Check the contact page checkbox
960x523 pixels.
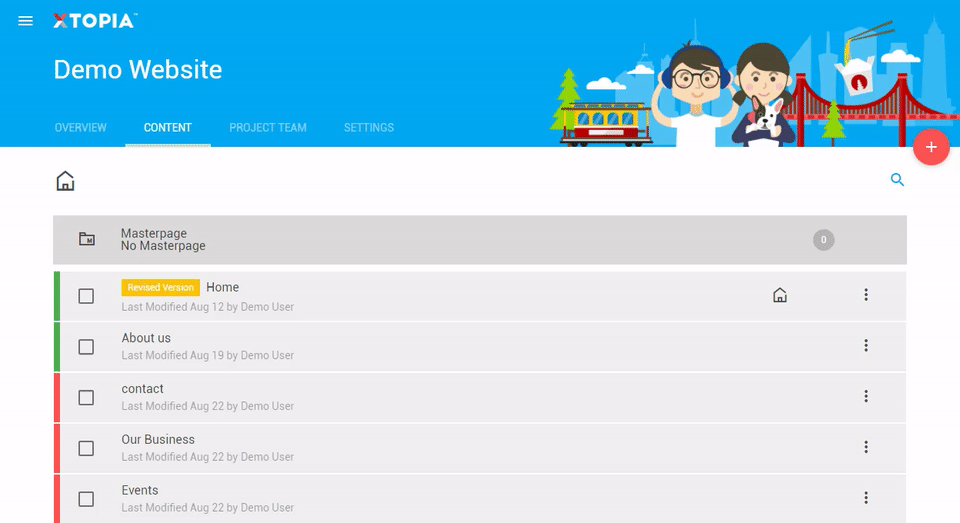point(86,398)
